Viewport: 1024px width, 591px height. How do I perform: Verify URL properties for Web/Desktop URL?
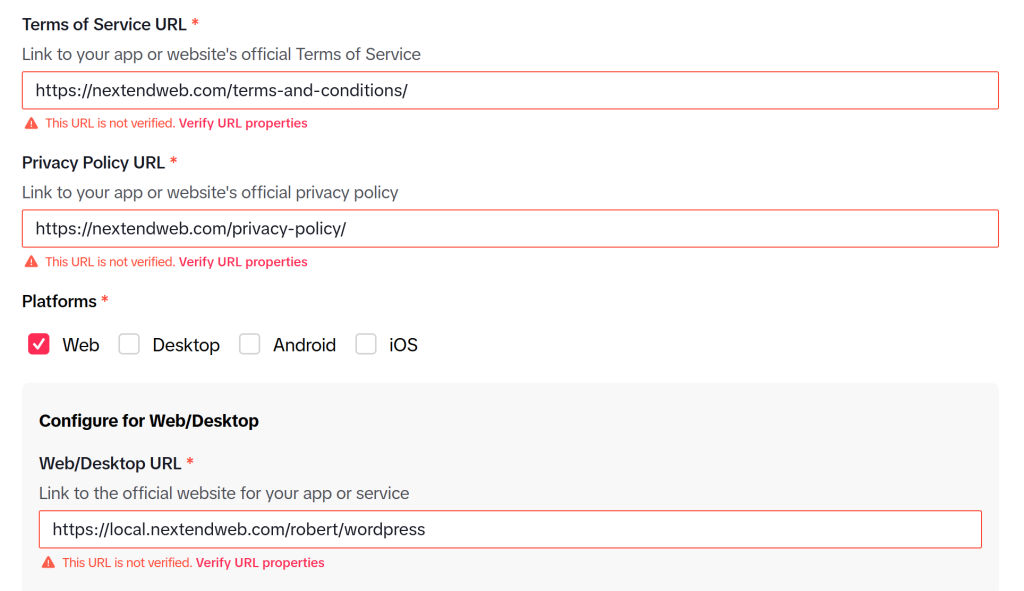point(260,563)
